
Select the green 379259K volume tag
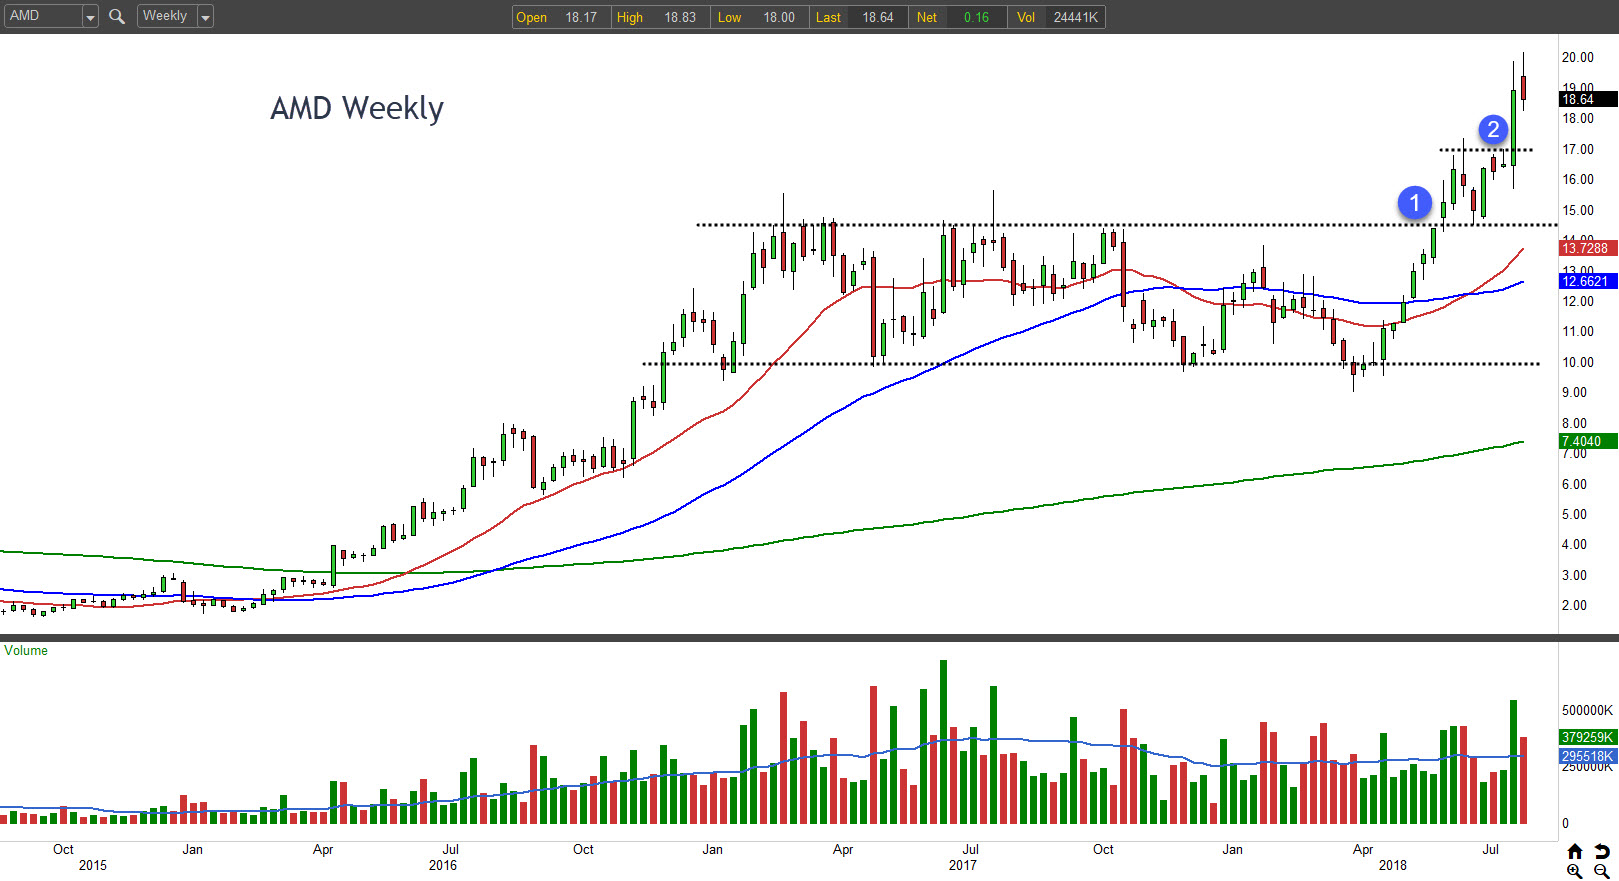[1588, 737]
